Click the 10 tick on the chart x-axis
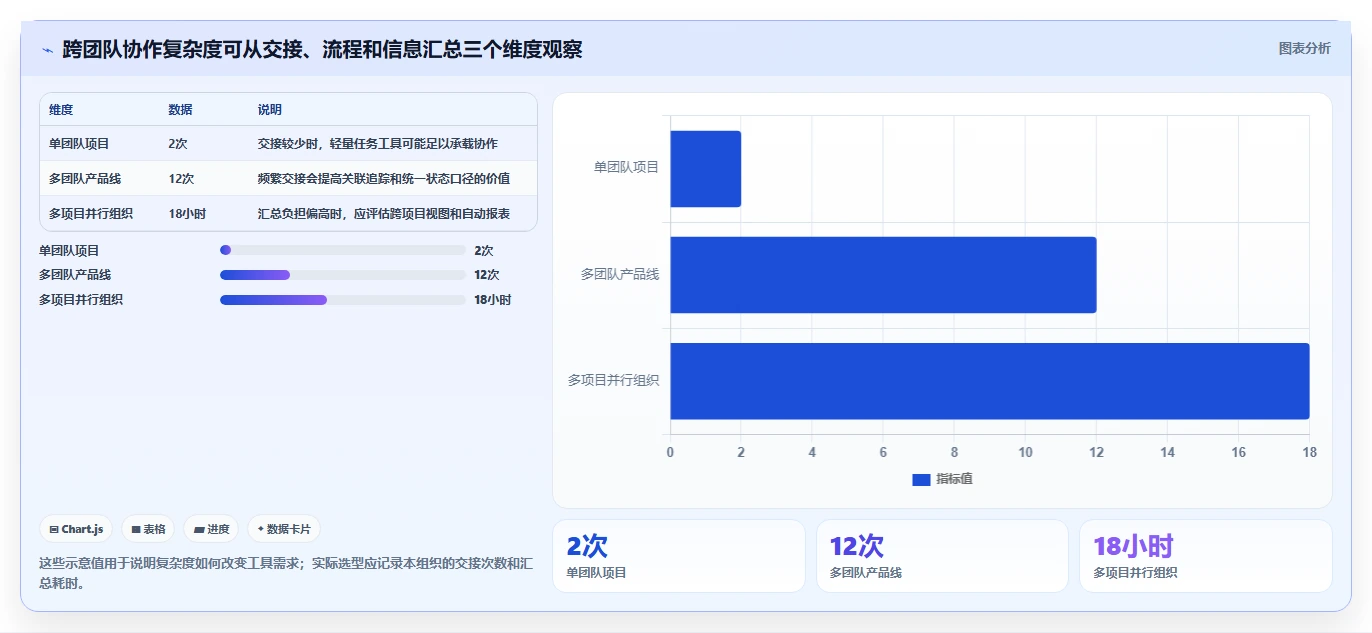The width and height of the screenshot is (1372, 633). [x=1025, y=453]
